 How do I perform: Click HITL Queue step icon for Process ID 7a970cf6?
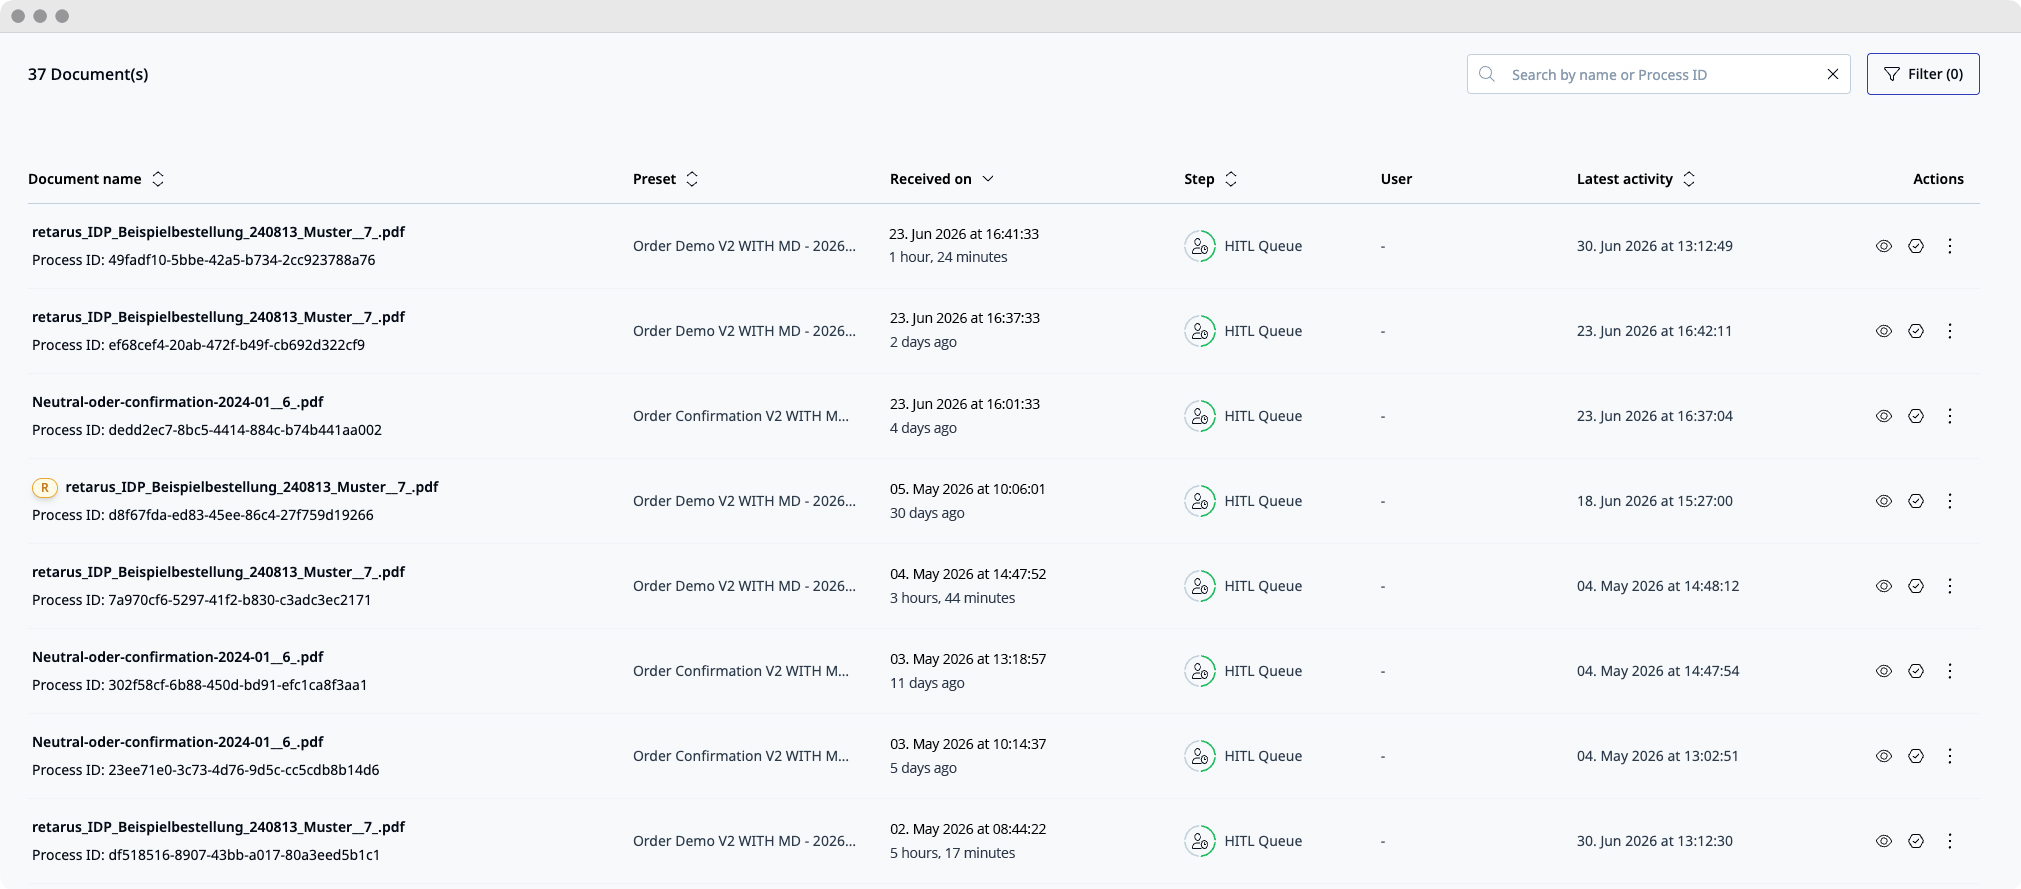coord(1200,586)
